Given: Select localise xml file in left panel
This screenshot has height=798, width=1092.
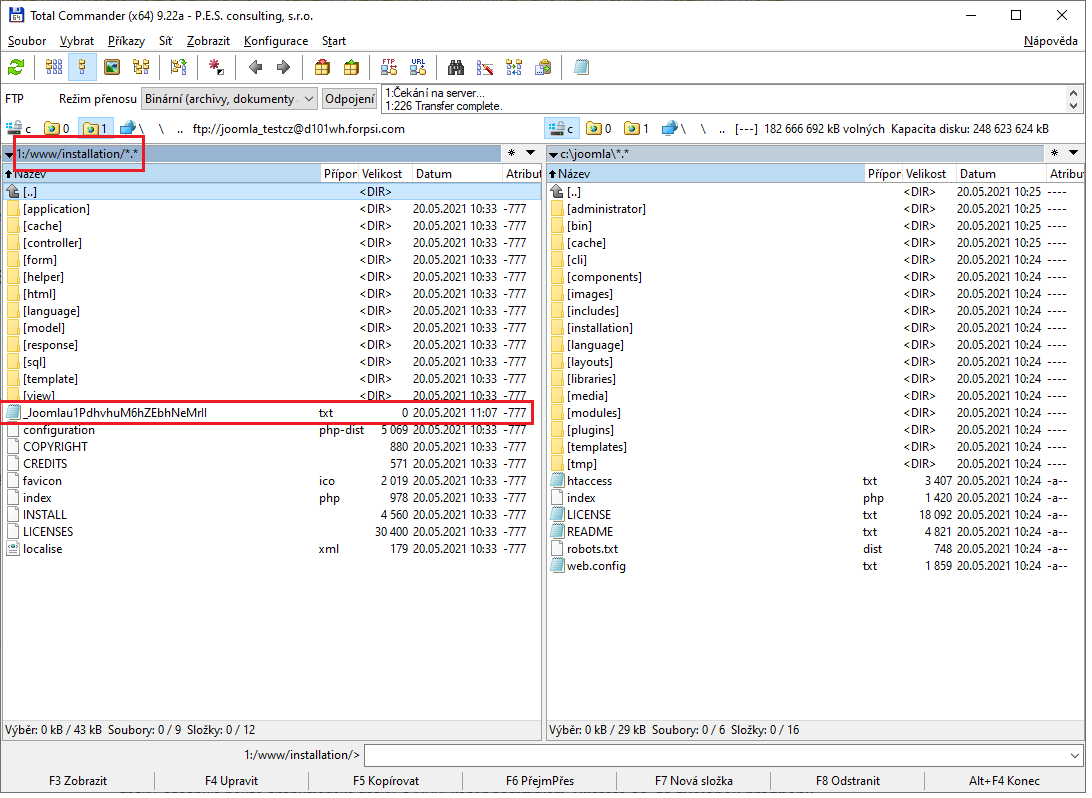Looking at the screenshot, I should tap(272, 549).
